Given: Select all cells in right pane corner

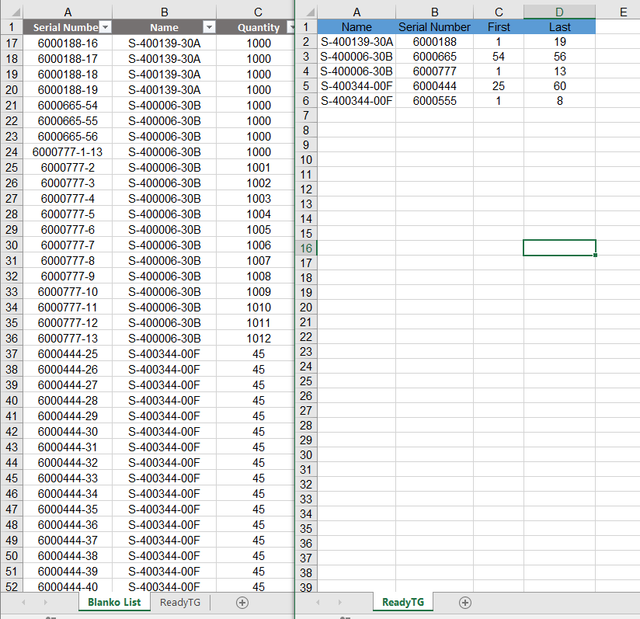Looking at the screenshot, I should click(x=306, y=12).
